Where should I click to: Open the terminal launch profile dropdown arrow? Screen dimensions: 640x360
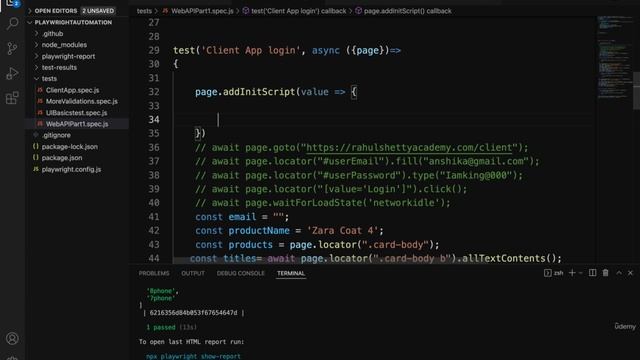[x=580, y=273]
